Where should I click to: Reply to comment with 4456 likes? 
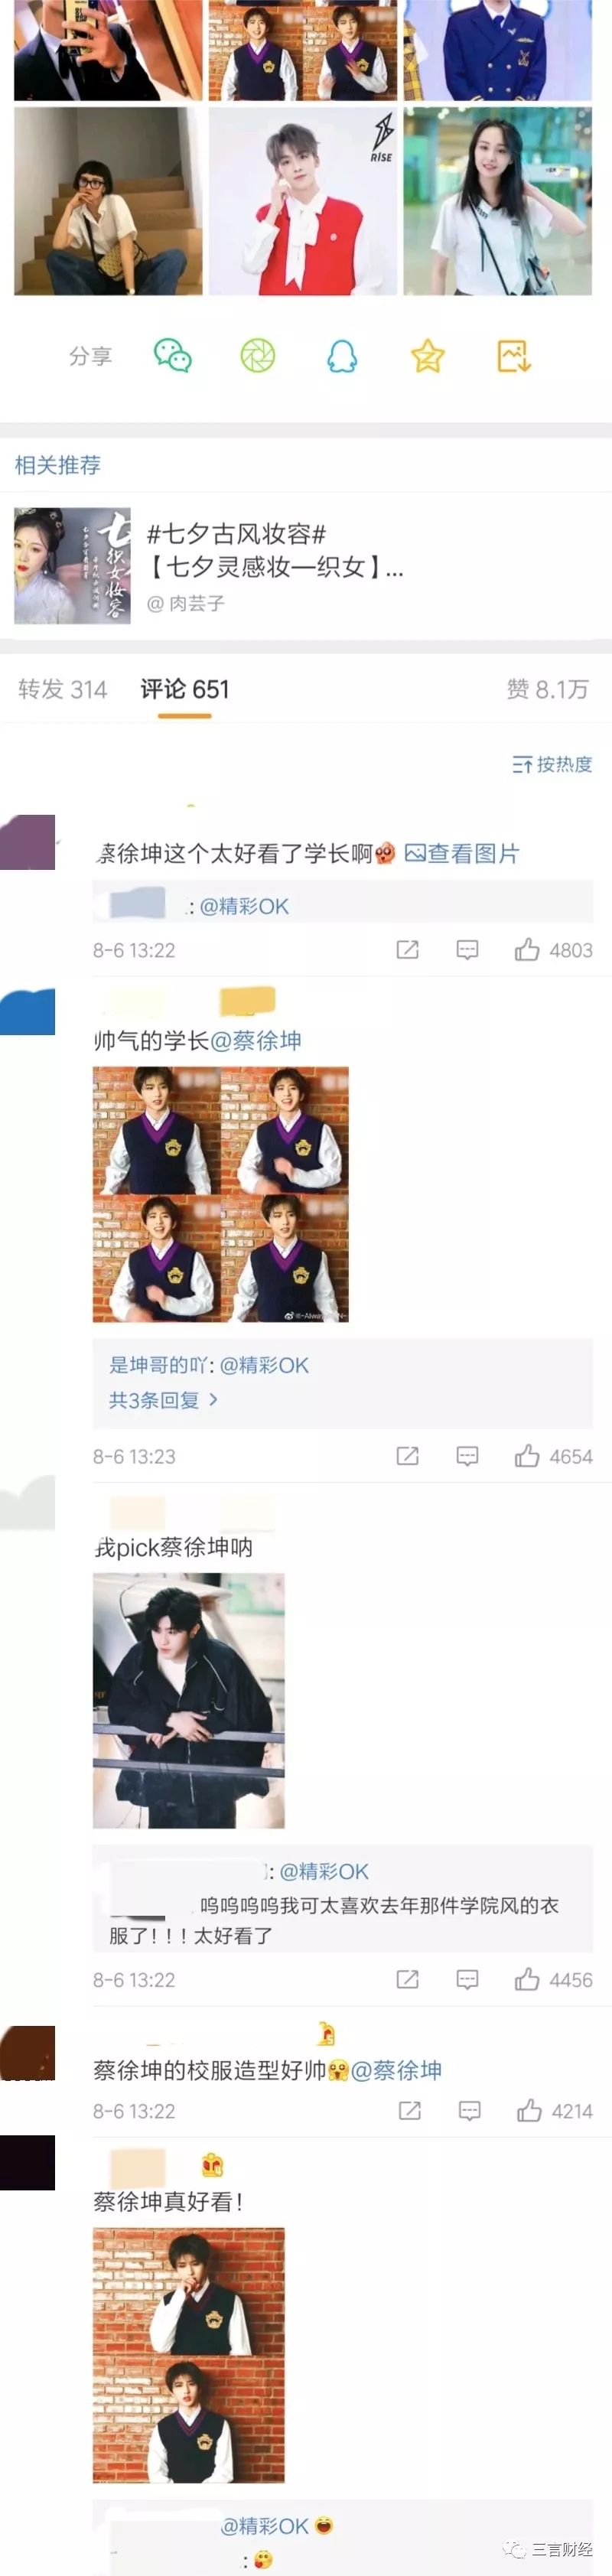[x=467, y=1979]
